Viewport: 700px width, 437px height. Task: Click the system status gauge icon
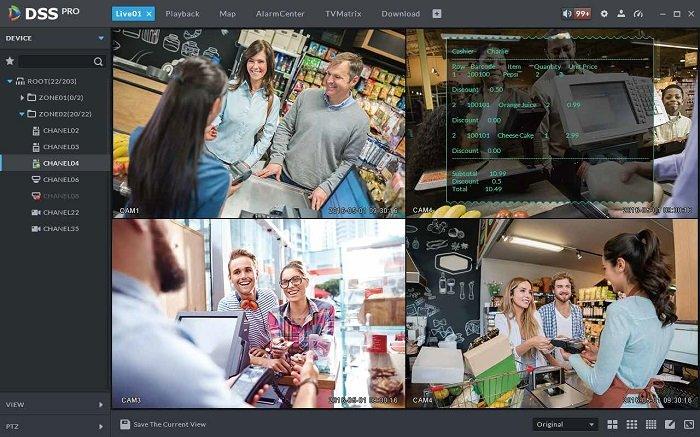[637, 14]
